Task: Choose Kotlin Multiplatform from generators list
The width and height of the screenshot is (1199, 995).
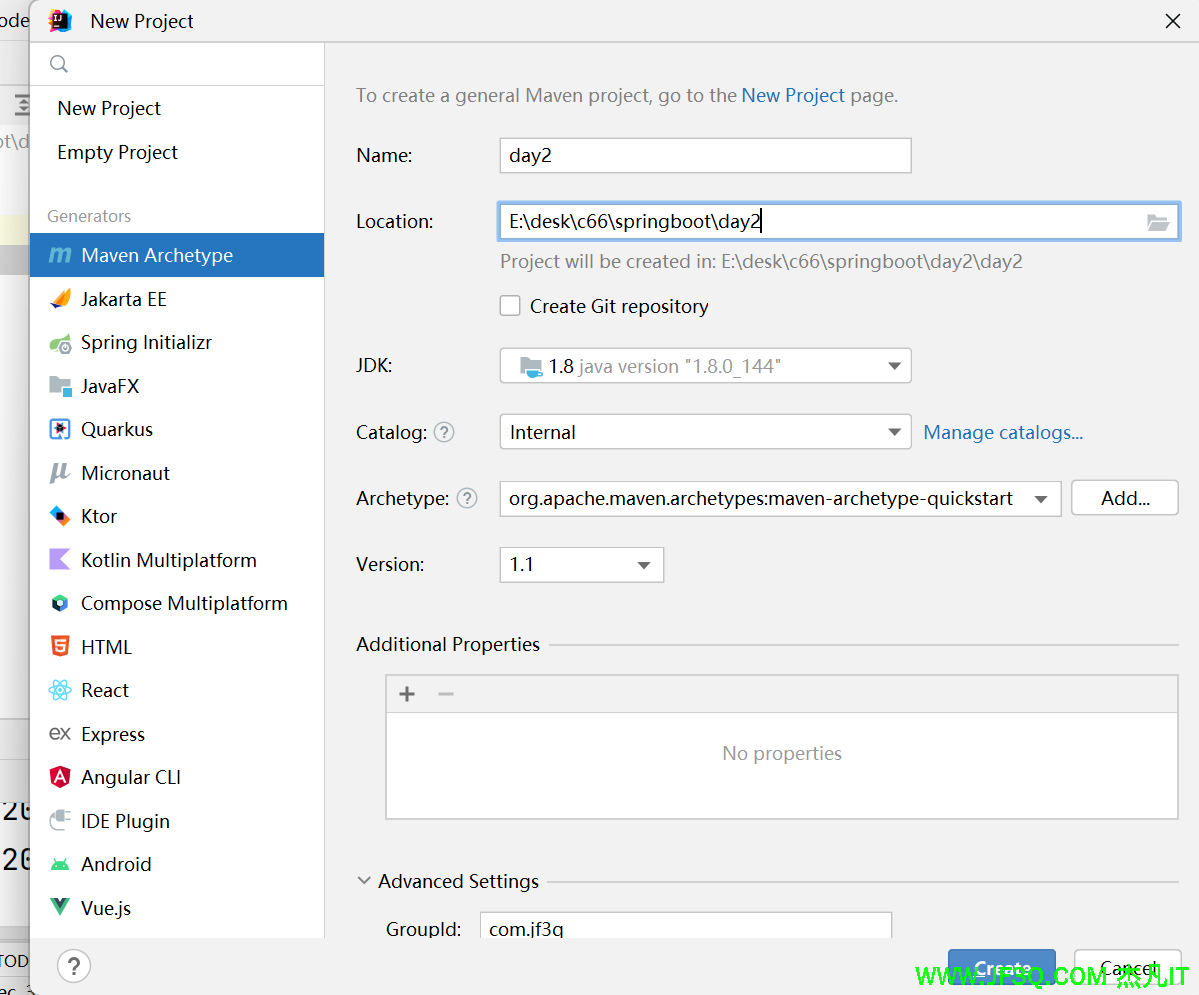Action: pos(168,561)
